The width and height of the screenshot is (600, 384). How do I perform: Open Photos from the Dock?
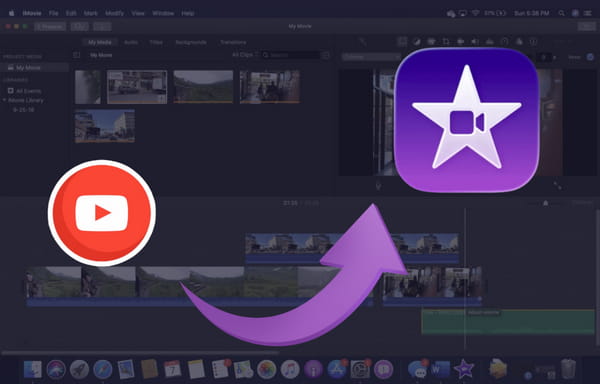[x=267, y=369]
